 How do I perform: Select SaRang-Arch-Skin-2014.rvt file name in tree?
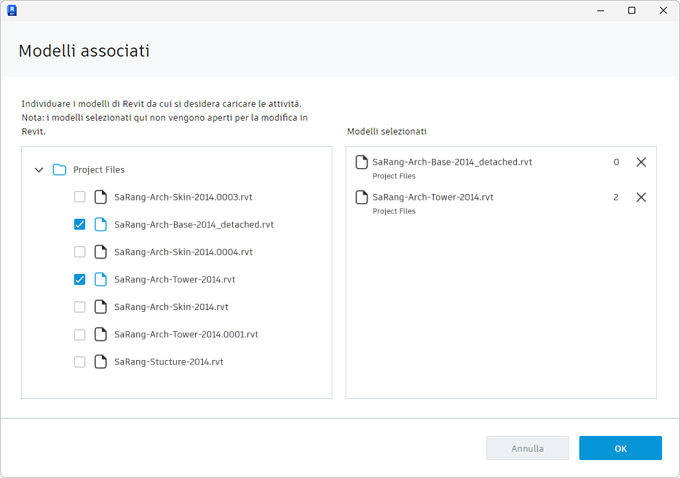(171, 307)
